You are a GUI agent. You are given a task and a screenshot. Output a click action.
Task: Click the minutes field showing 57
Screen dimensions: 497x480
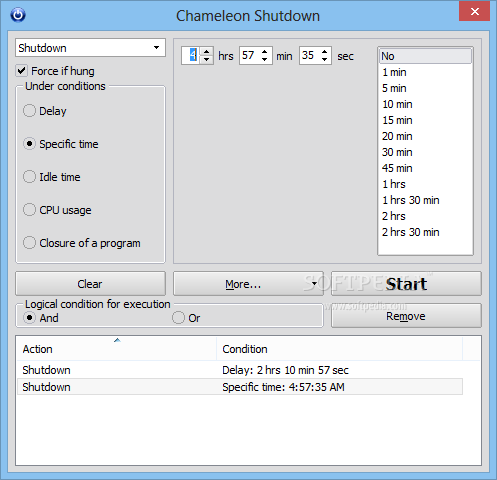249,55
